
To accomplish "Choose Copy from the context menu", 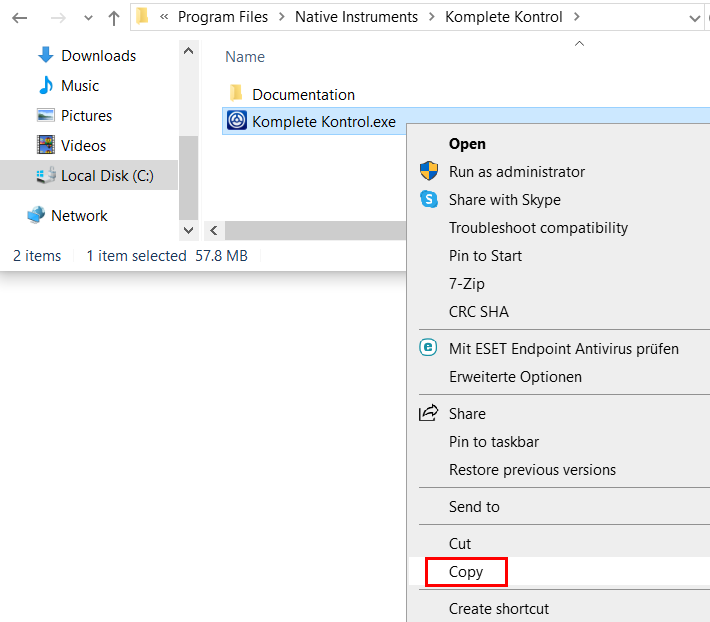I will [x=466, y=572].
